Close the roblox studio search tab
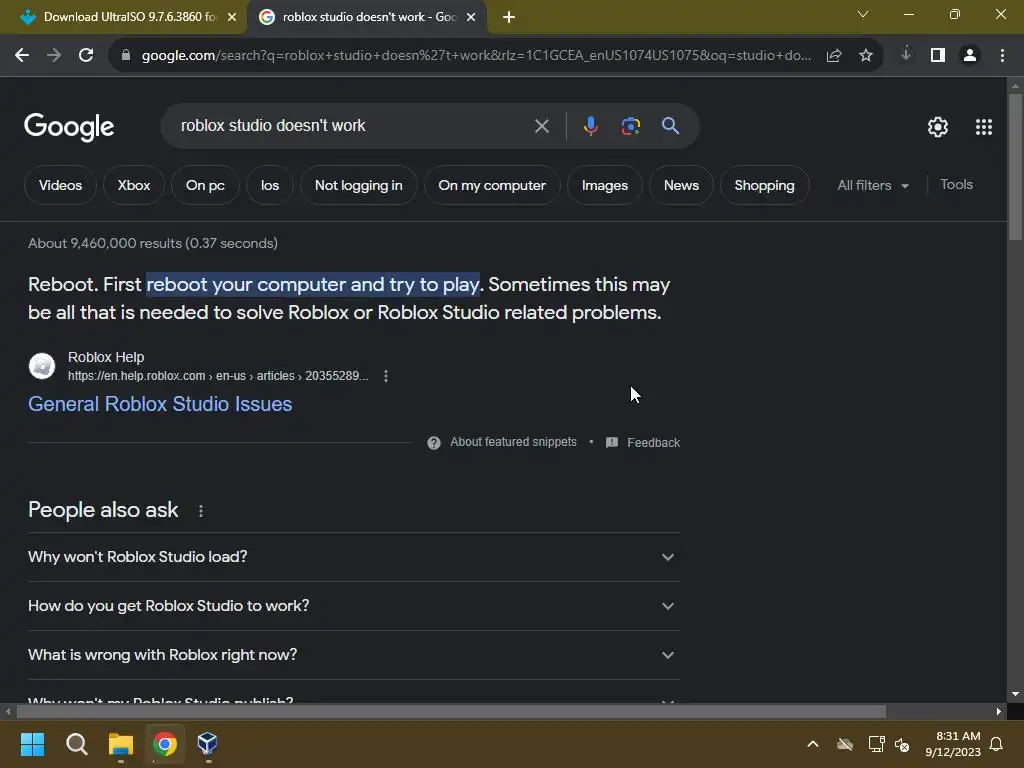The height and width of the screenshot is (768, 1024). [471, 17]
